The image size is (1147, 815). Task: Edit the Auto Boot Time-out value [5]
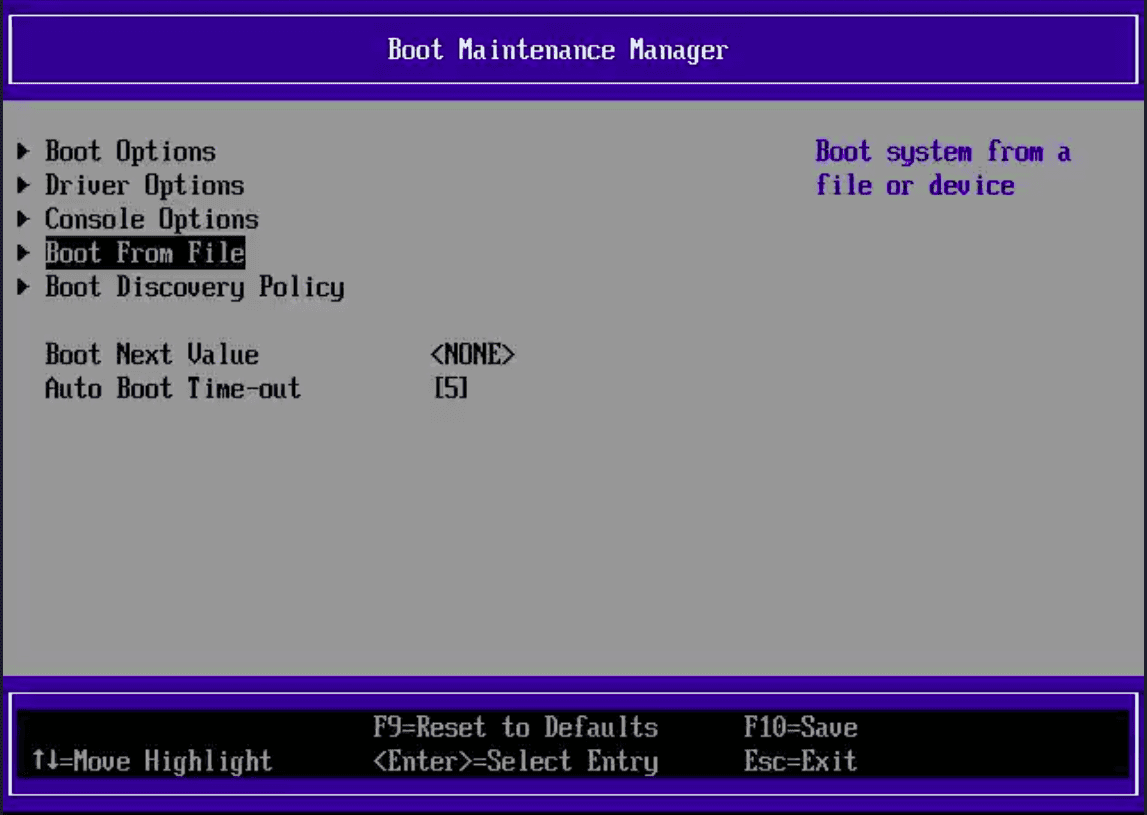point(451,388)
